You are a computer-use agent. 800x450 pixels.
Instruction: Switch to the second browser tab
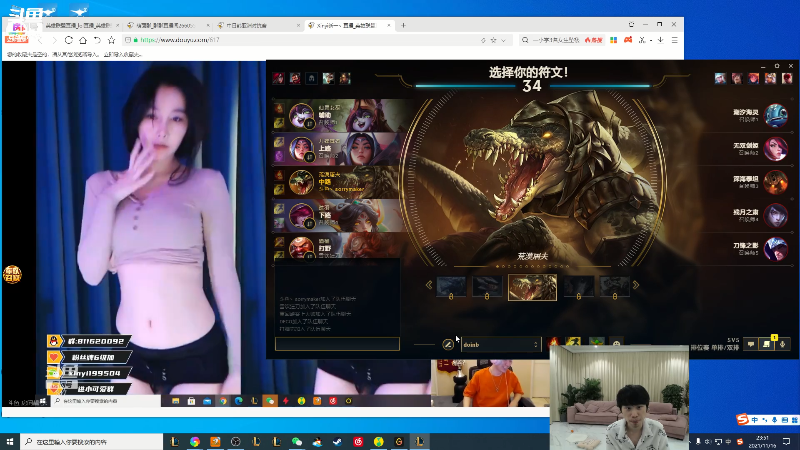coord(168,25)
